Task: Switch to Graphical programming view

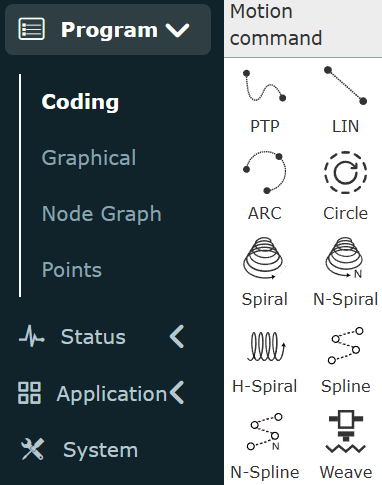Action: point(89,157)
